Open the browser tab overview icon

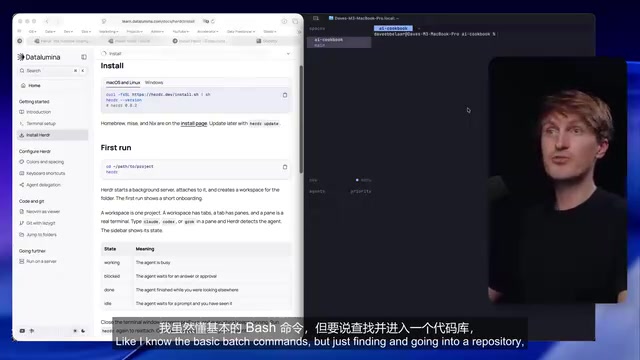point(295,21)
